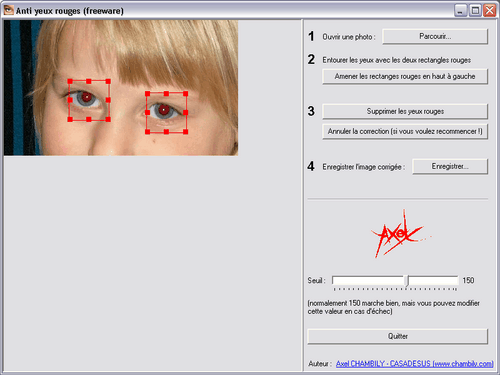The image size is (500, 375).
Task: Click the red pupil inside the right rectangle
Action: point(163,110)
